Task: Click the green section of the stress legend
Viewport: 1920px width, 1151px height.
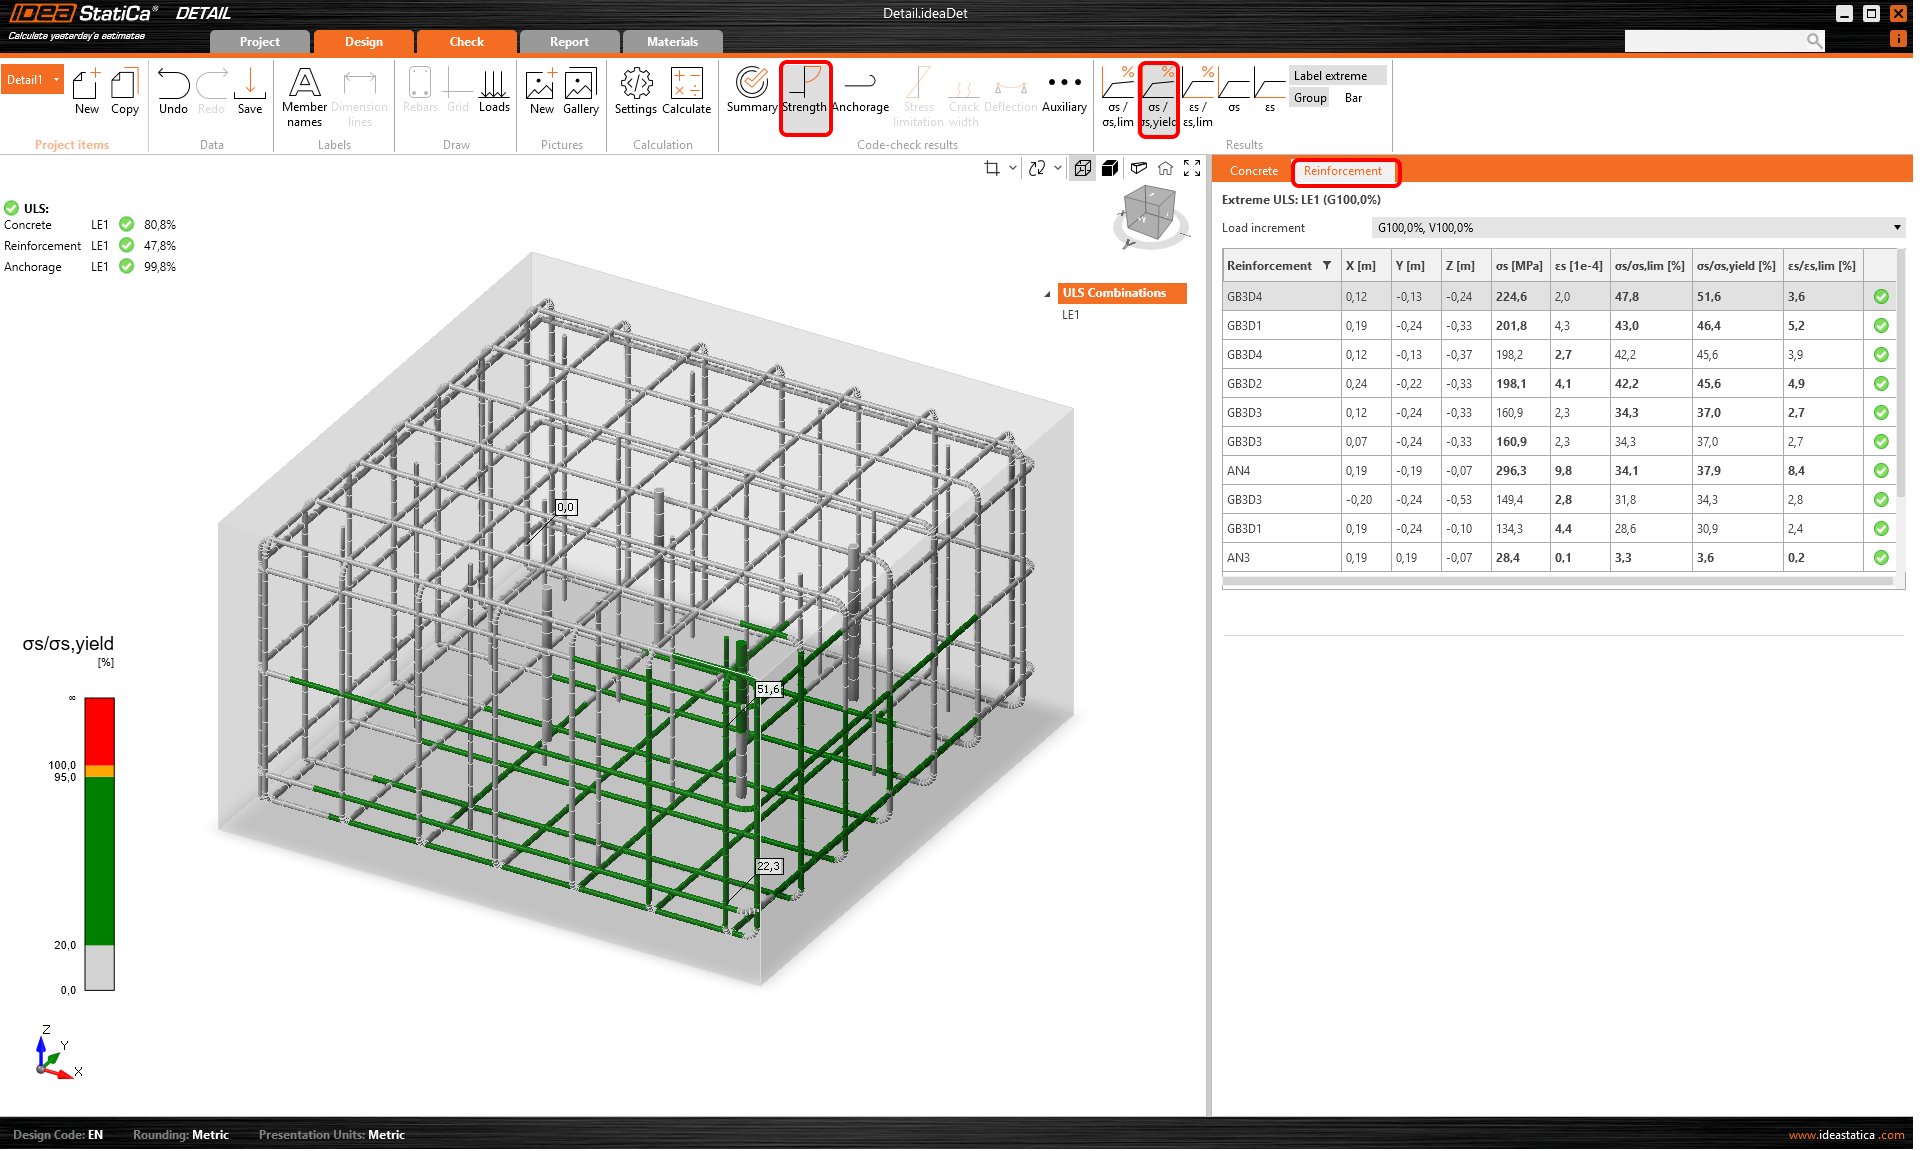Action: (99, 860)
